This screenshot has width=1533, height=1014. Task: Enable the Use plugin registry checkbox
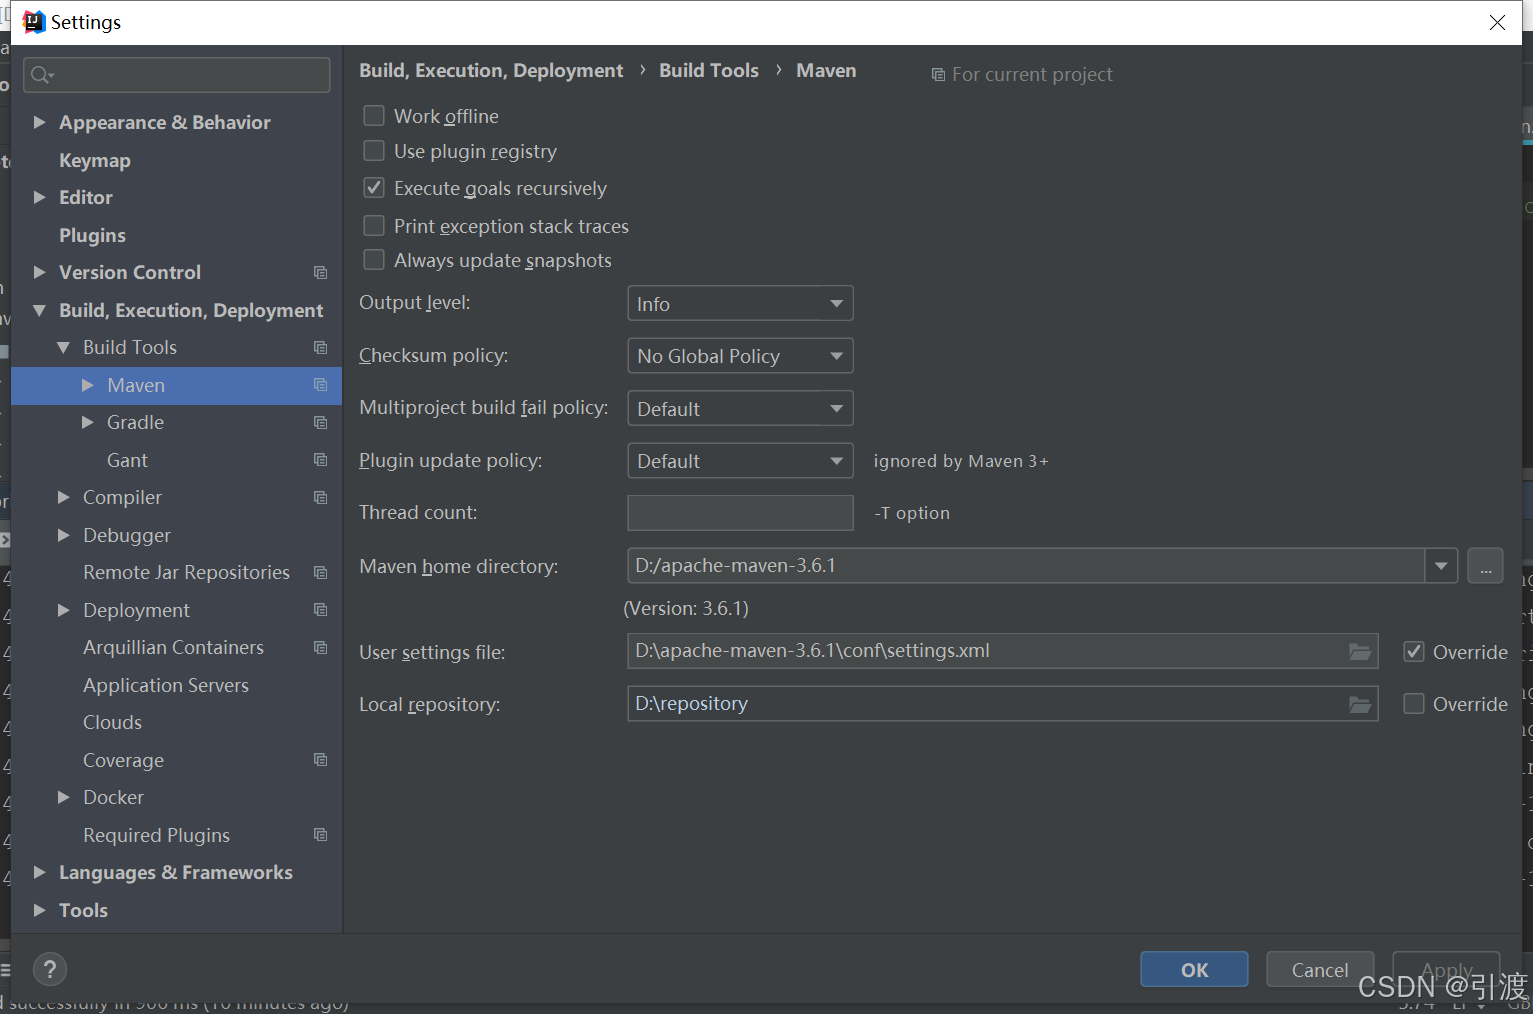coord(374,151)
